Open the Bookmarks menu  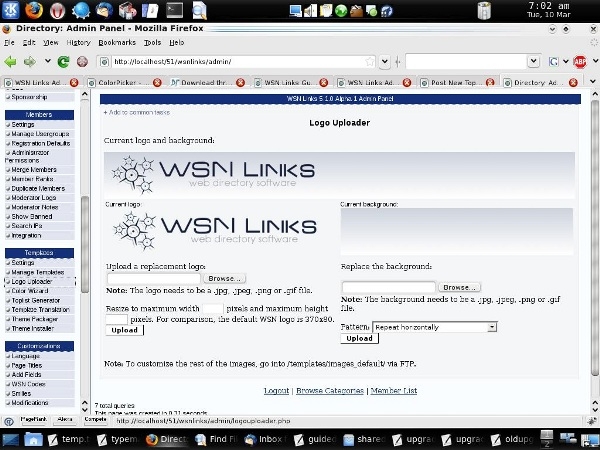(x=117, y=42)
